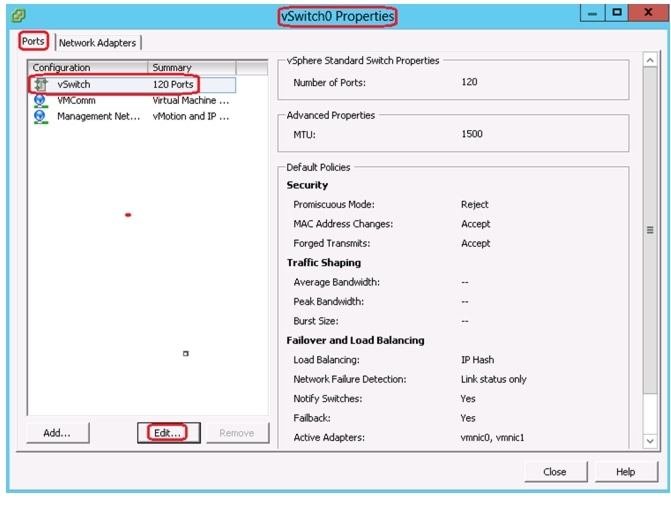The height and width of the screenshot is (513, 671).
Task: Click the VMComm port group globe icon
Action: coord(40,101)
